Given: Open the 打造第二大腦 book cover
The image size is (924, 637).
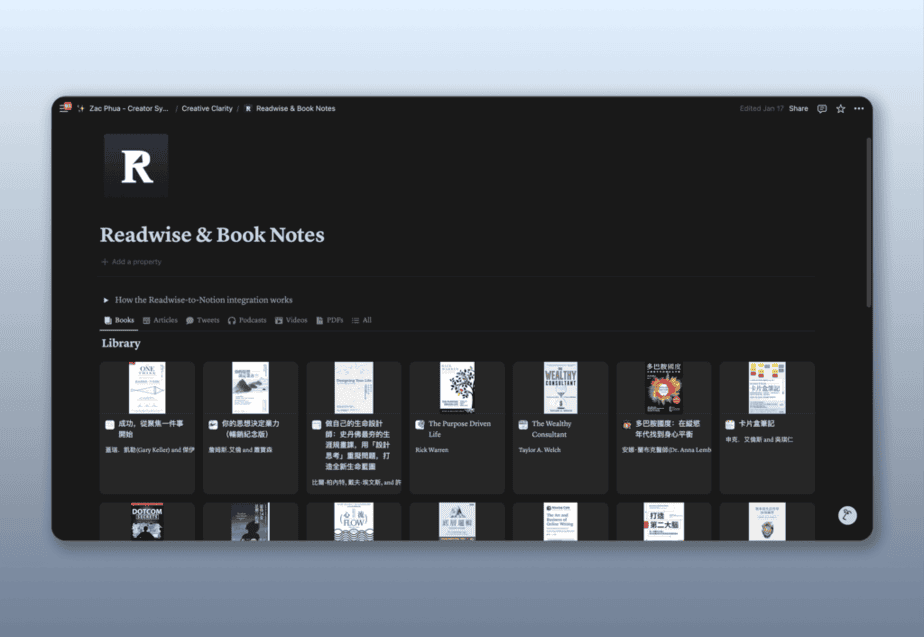Looking at the screenshot, I should point(664,521).
